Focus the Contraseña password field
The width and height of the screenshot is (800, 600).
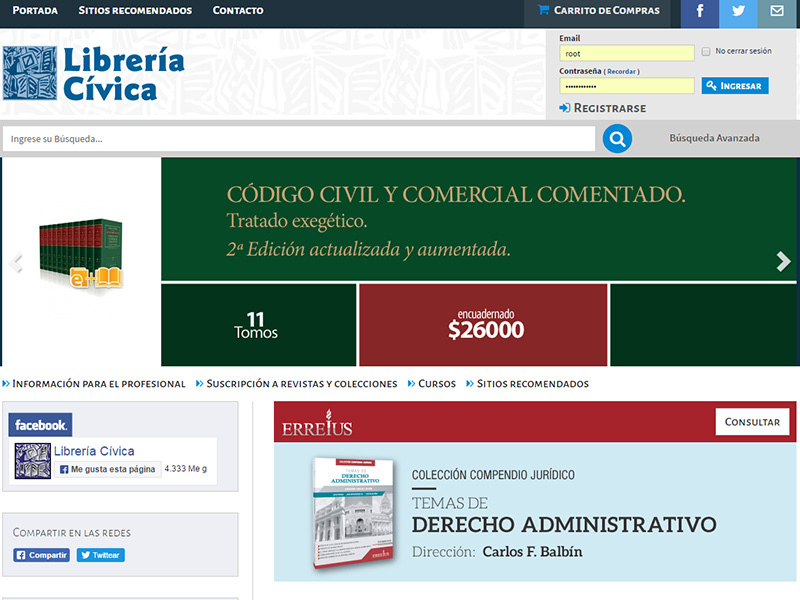point(627,86)
